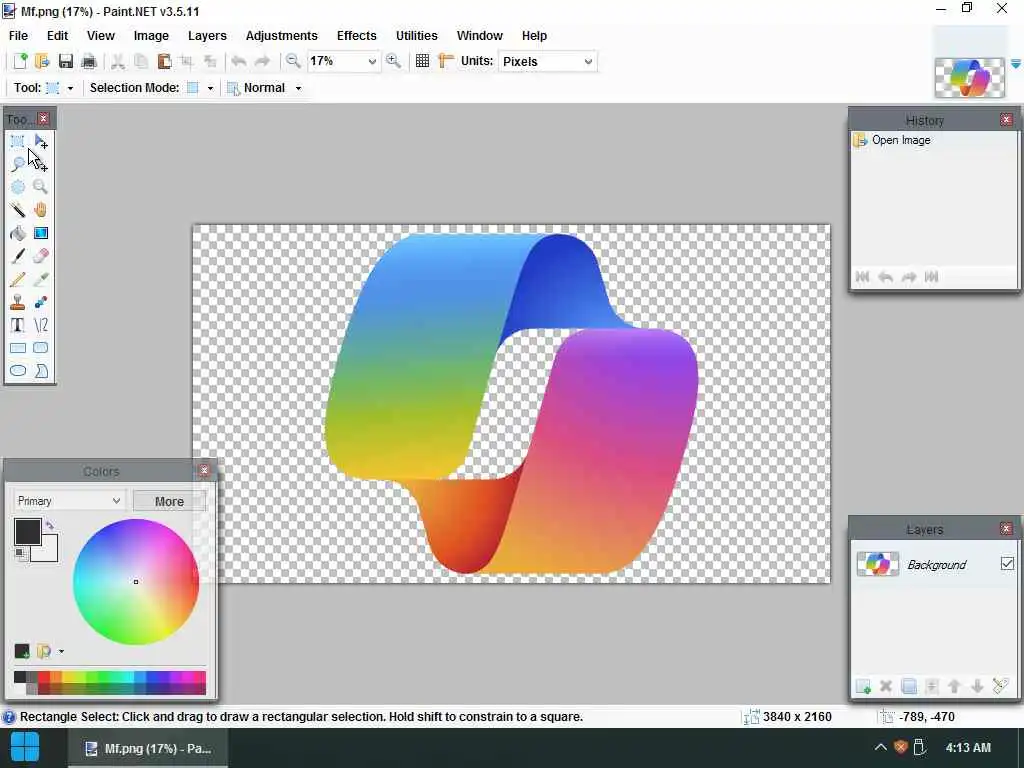The height and width of the screenshot is (768, 1024).
Task: Open the Image menu
Action: click(x=151, y=36)
